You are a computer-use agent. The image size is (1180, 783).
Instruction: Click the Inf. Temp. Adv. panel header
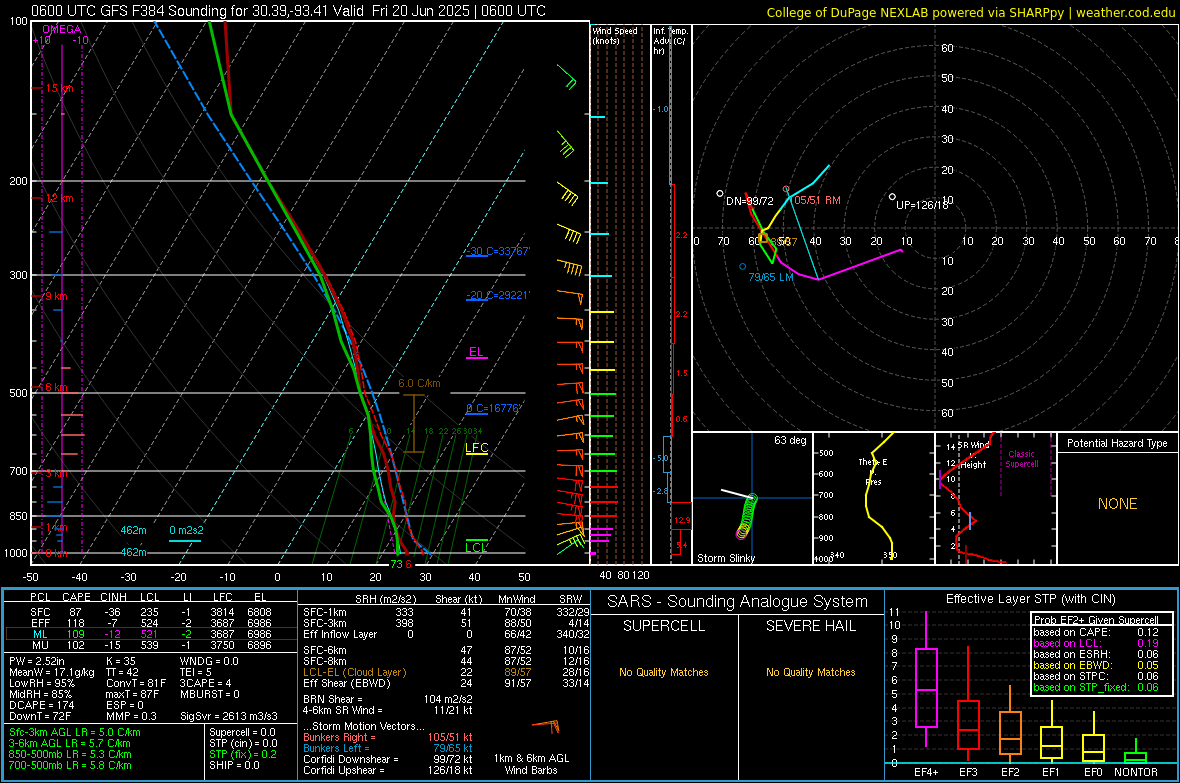[x=670, y=41]
